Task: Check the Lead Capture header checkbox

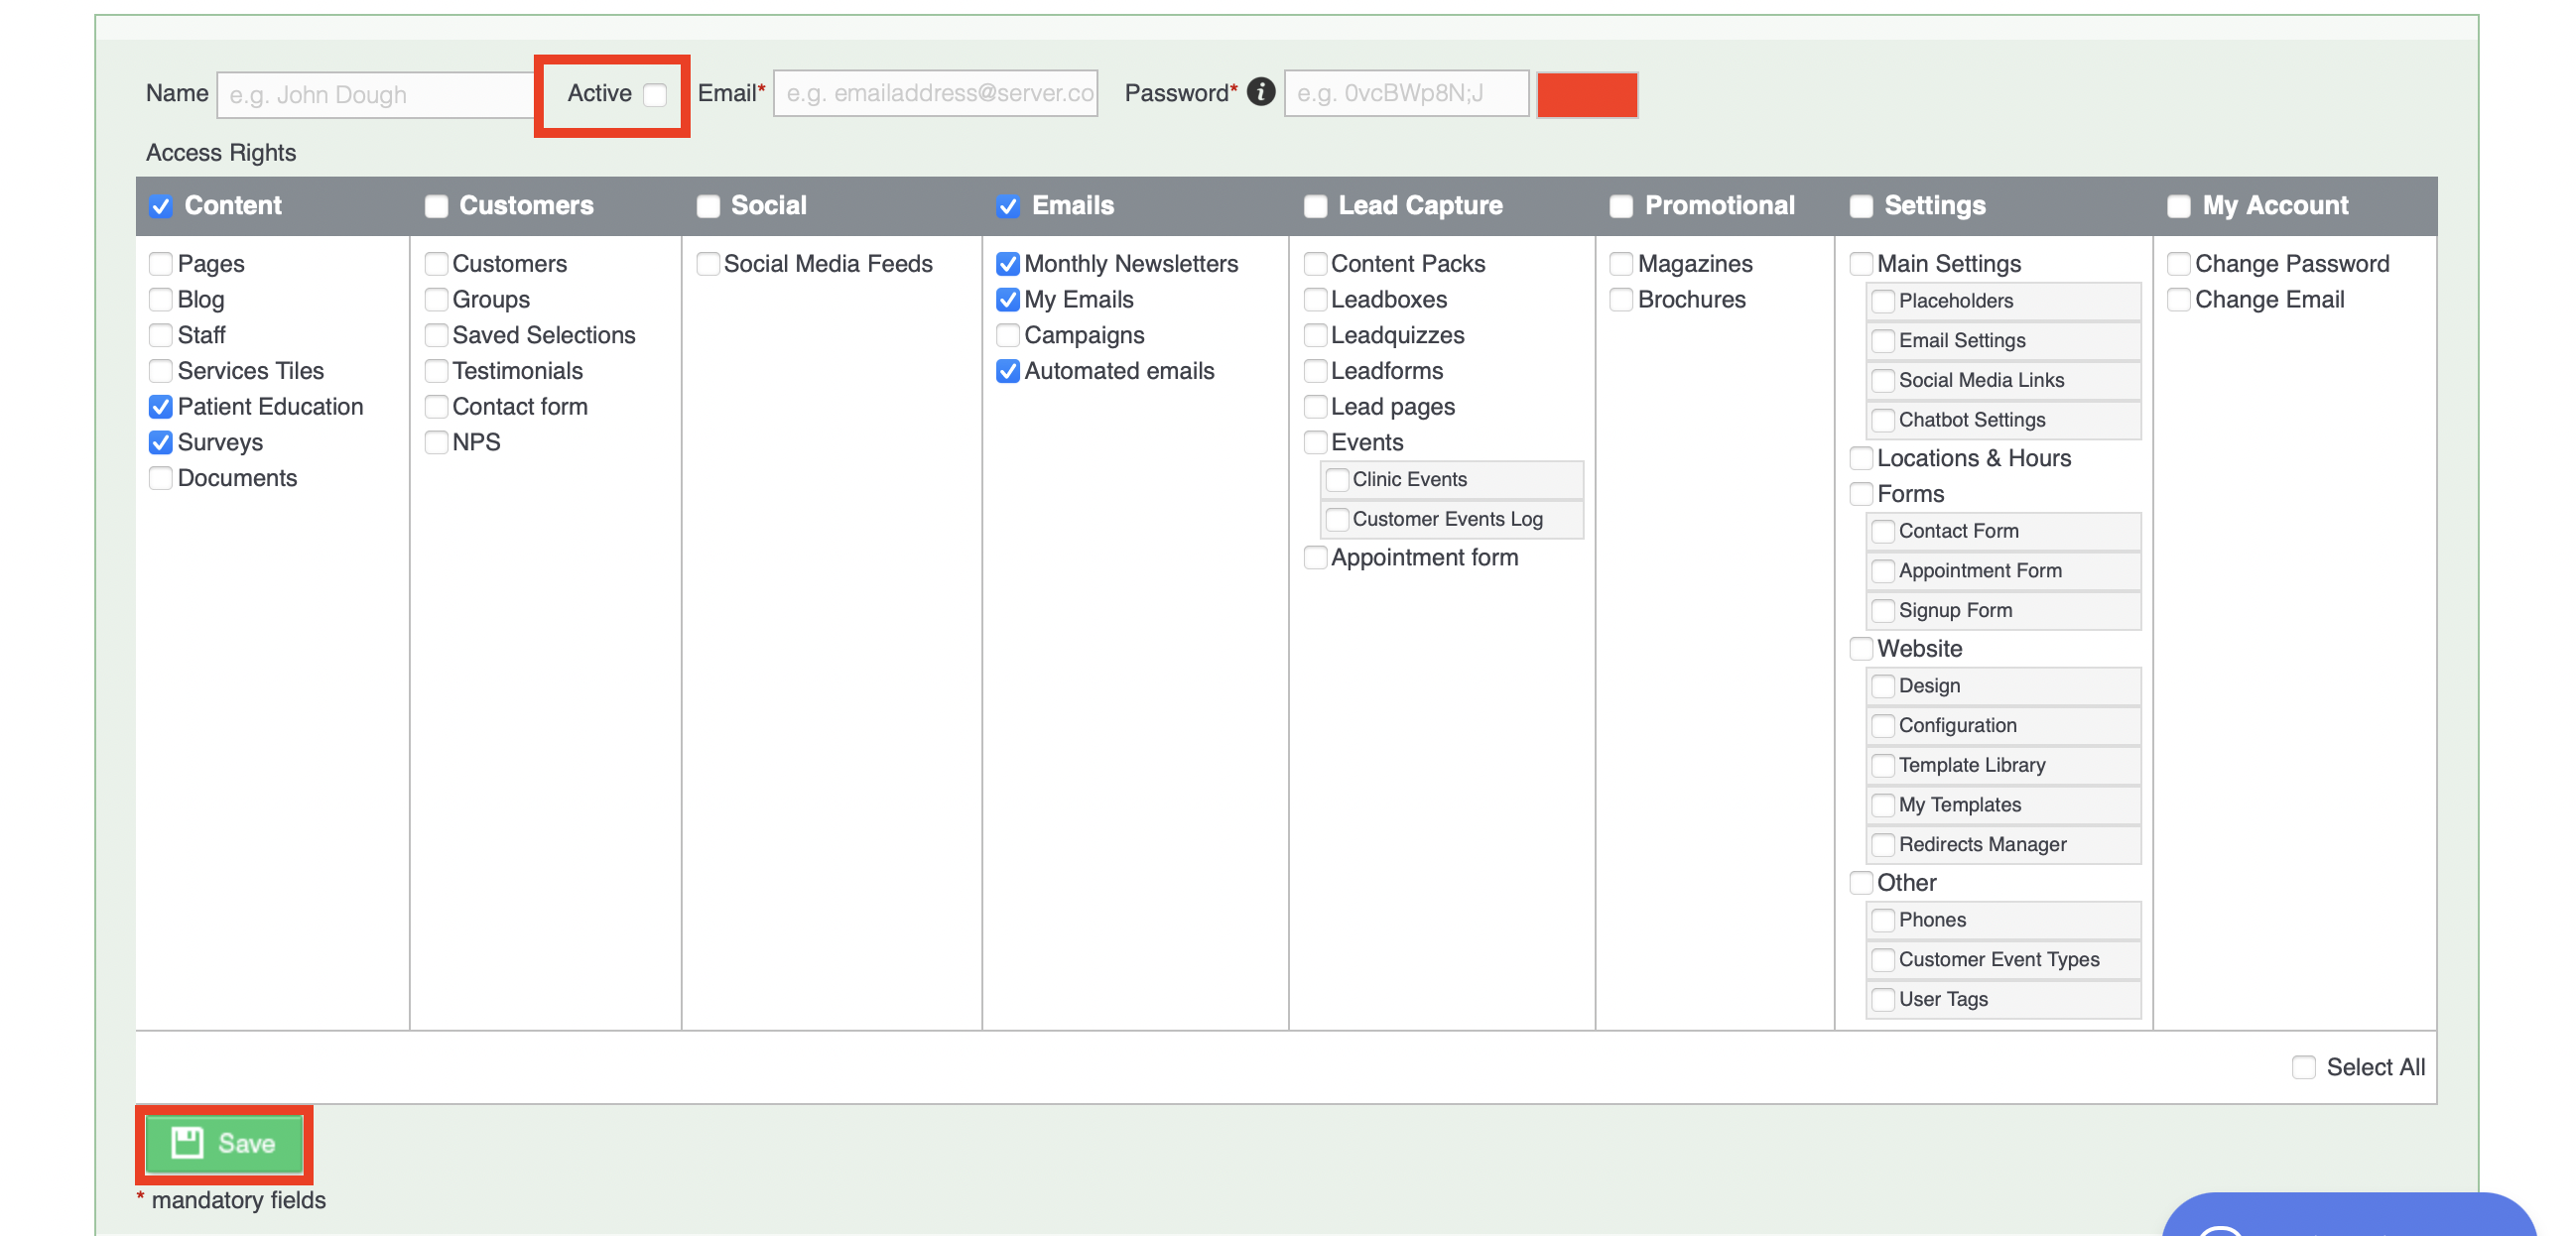Action: click(1315, 206)
